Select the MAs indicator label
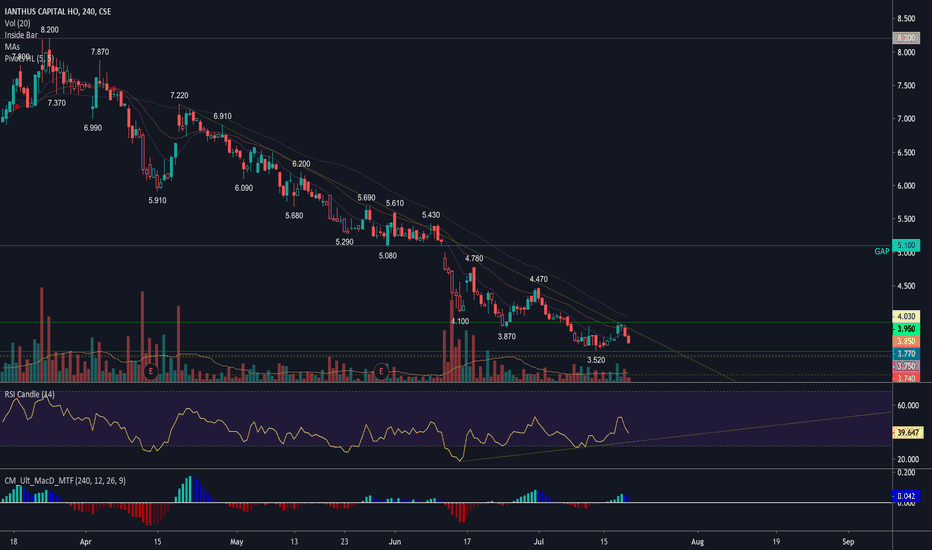 click(x=12, y=46)
